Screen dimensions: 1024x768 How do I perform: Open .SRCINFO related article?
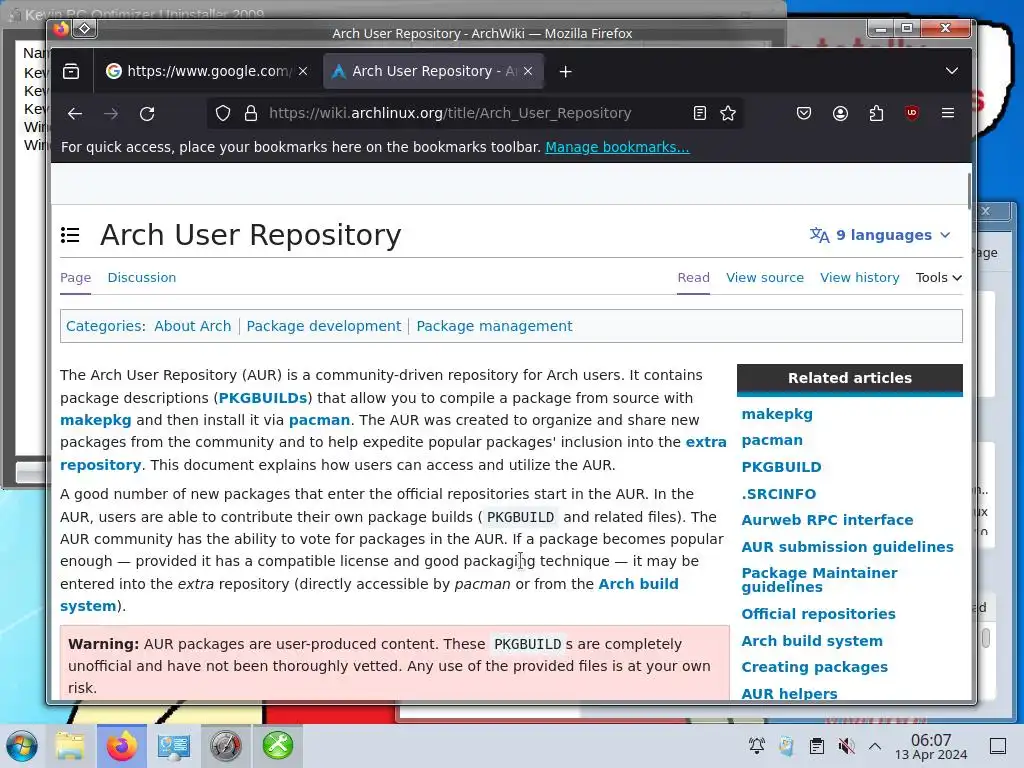[778, 494]
